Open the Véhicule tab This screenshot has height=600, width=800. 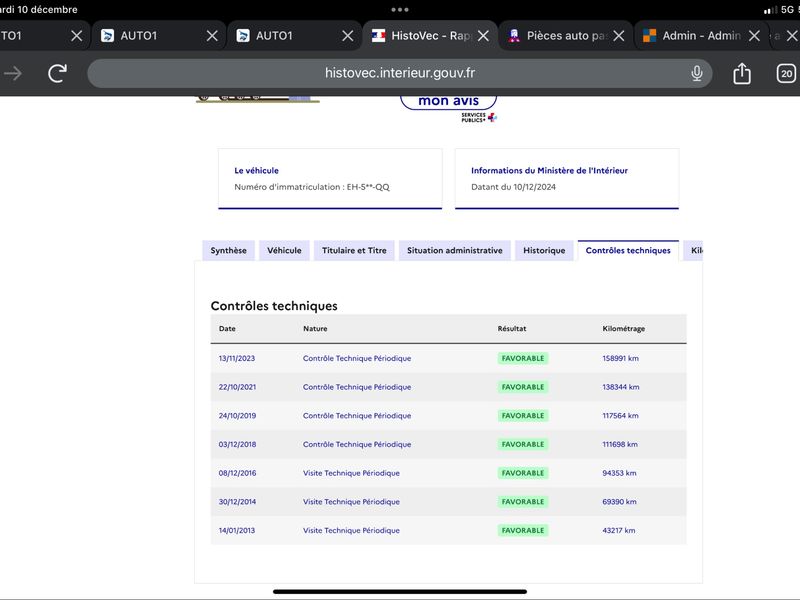(284, 251)
